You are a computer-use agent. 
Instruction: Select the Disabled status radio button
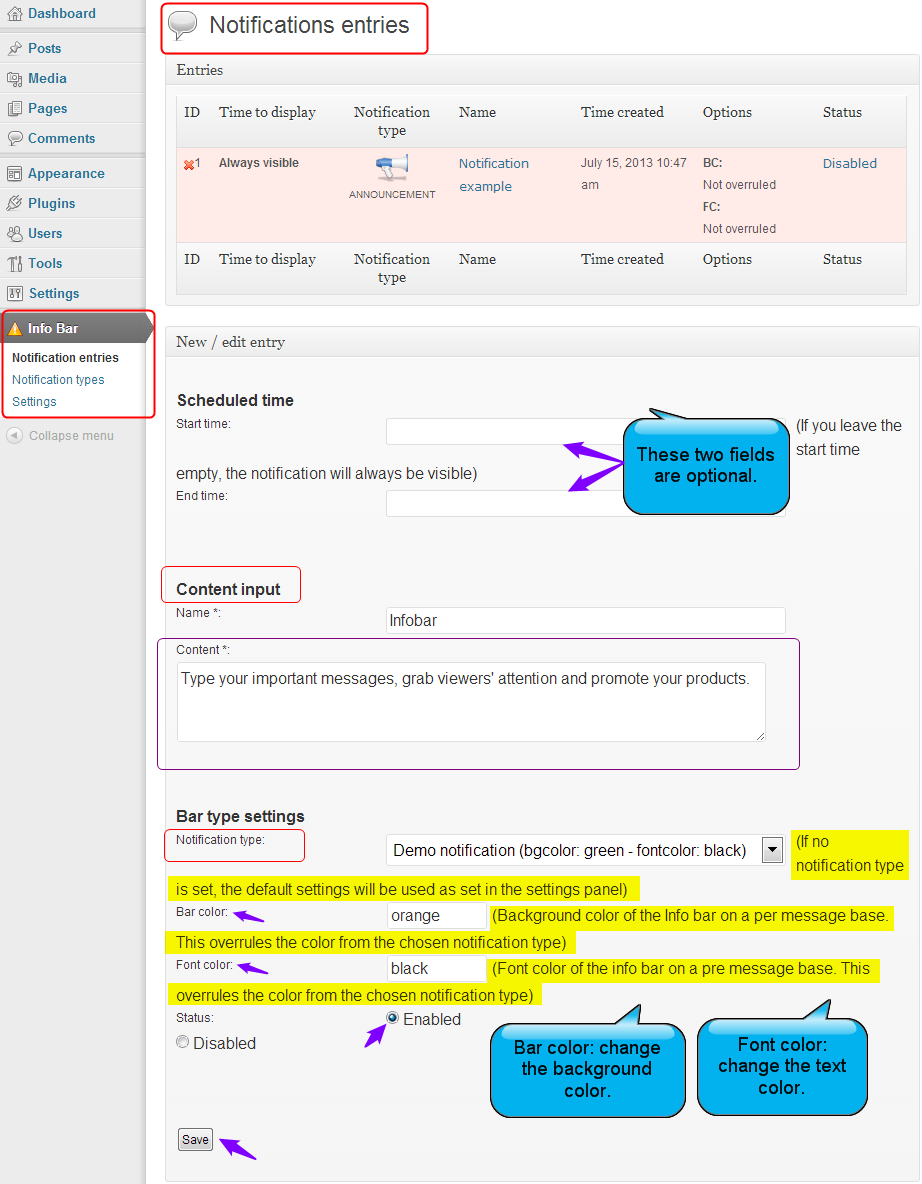coord(182,1042)
